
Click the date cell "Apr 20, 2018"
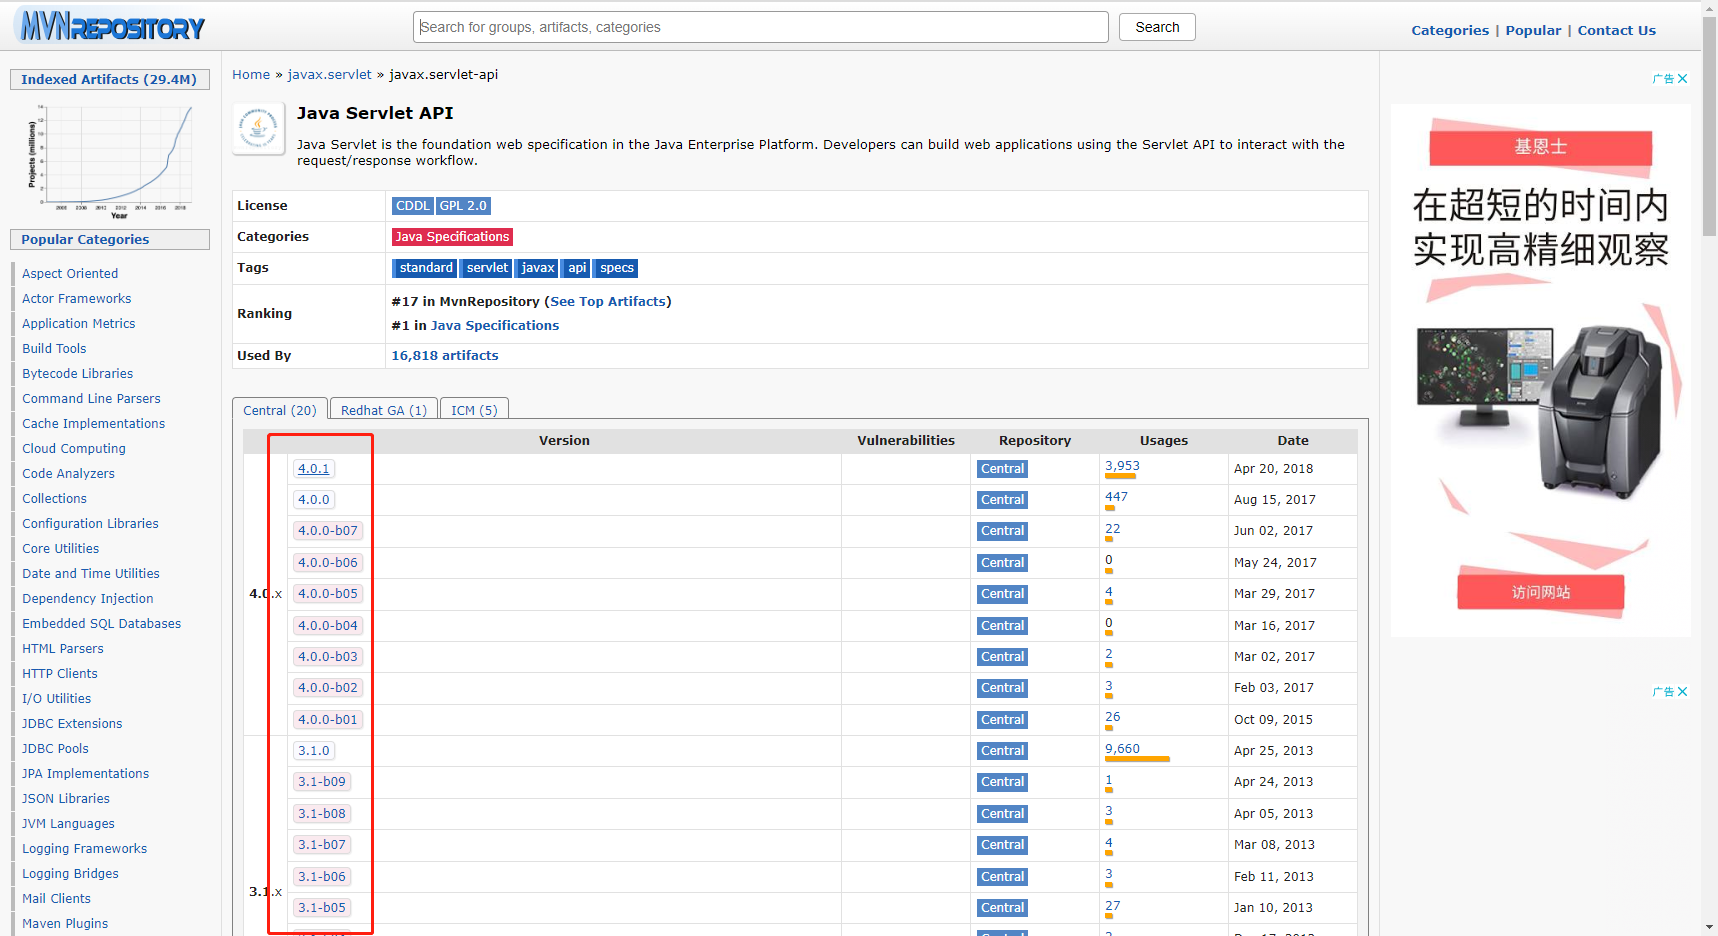click(x=1273, y=469)
